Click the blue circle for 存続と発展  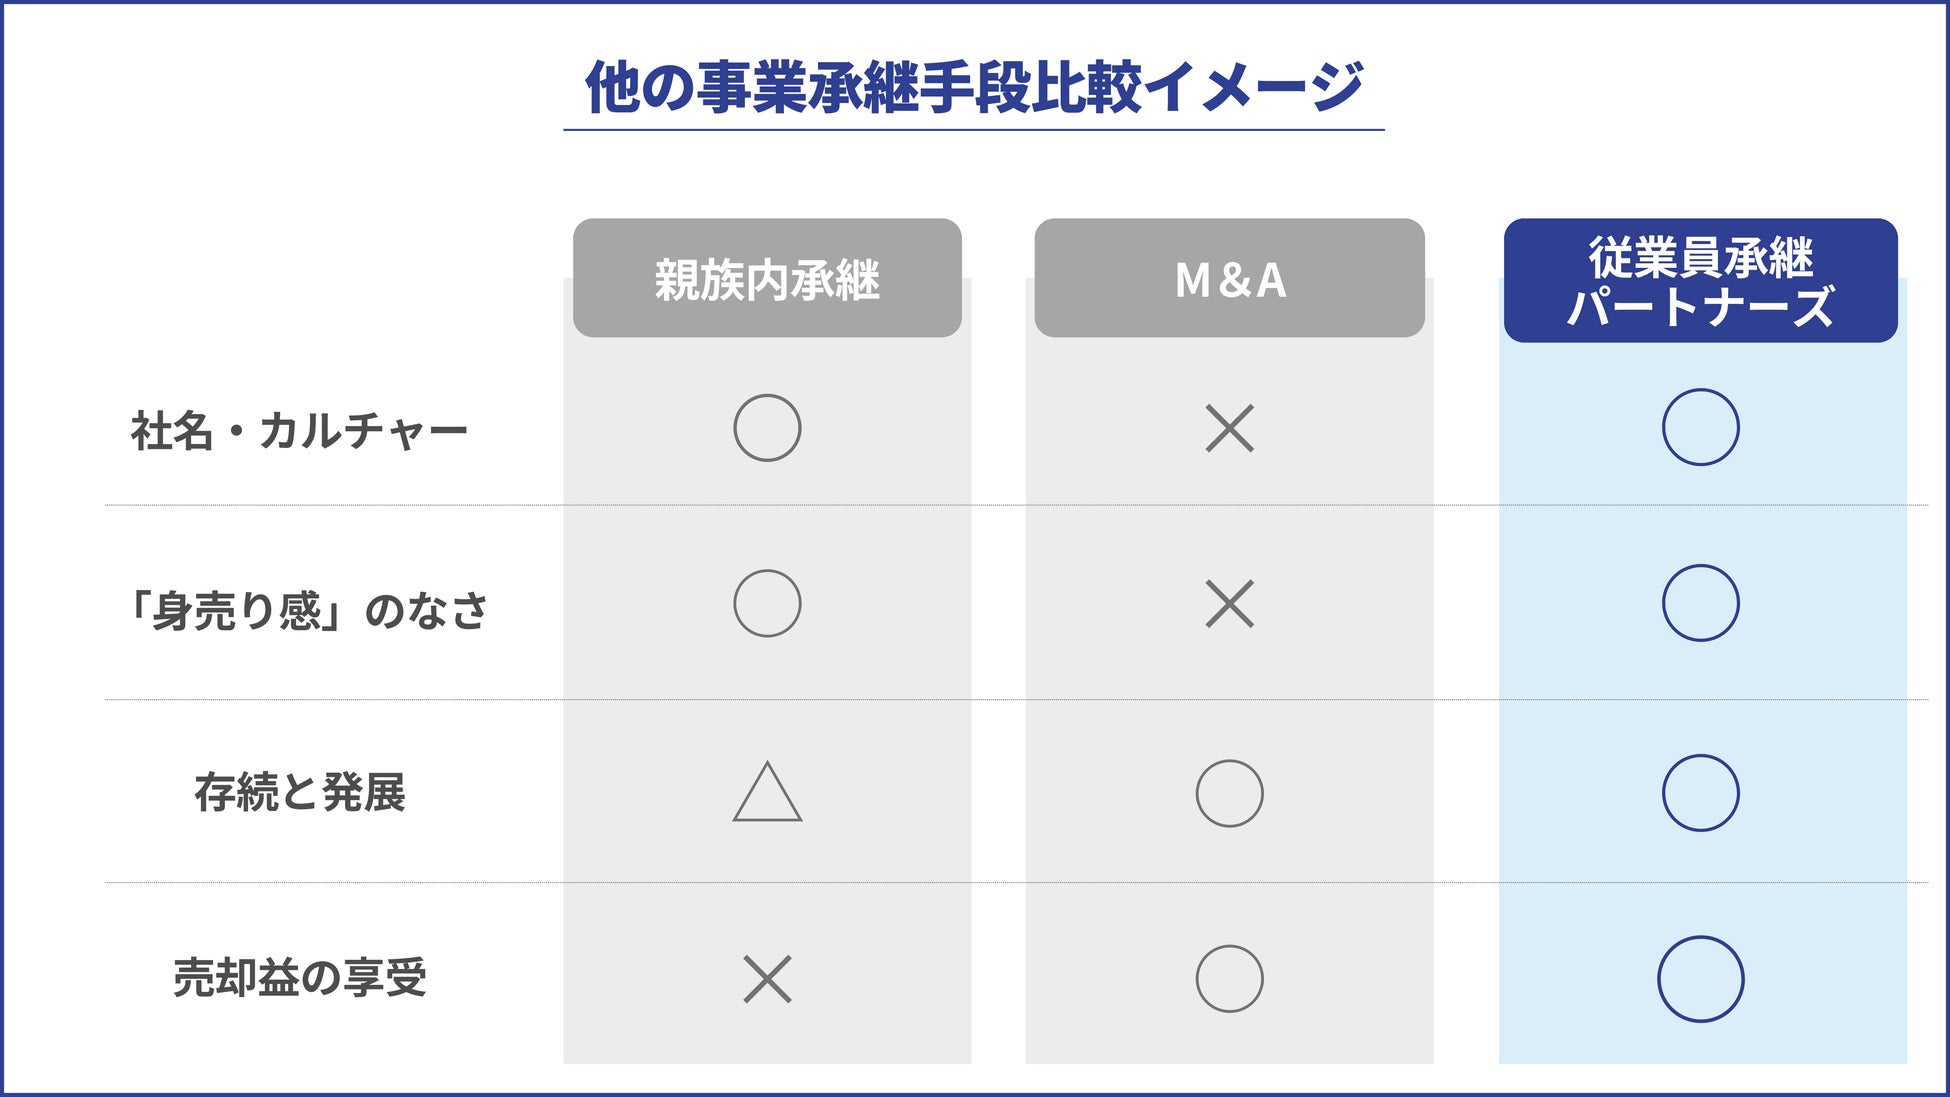(x=1700, y=793)
